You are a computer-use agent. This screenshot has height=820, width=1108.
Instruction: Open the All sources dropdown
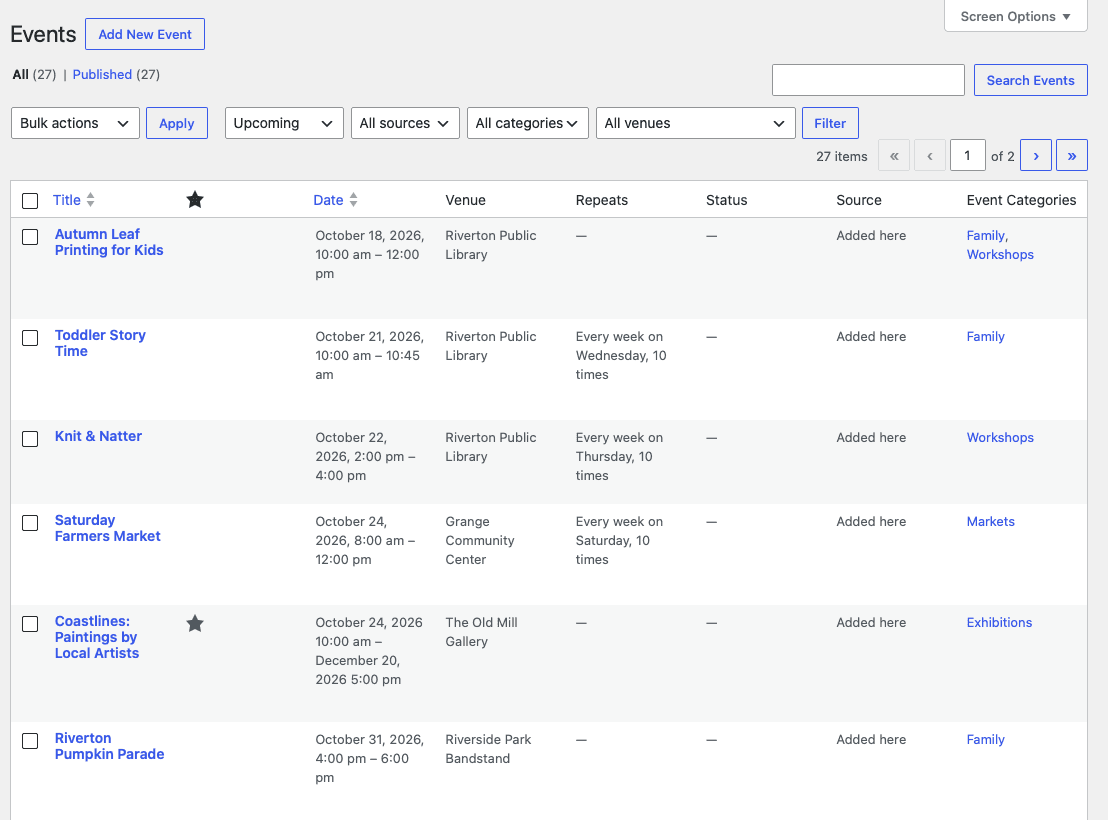tap(405, 123)
